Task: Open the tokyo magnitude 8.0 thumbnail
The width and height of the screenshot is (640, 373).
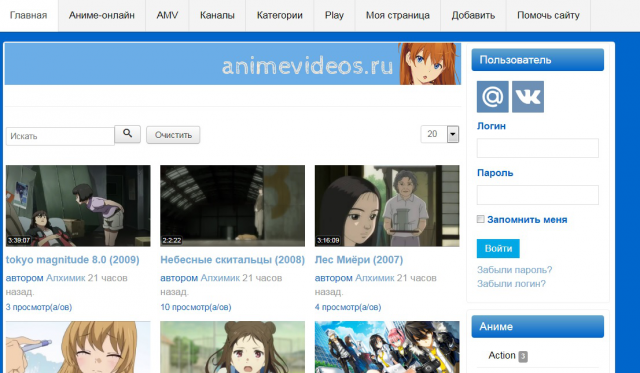Action: click(78, 206)
